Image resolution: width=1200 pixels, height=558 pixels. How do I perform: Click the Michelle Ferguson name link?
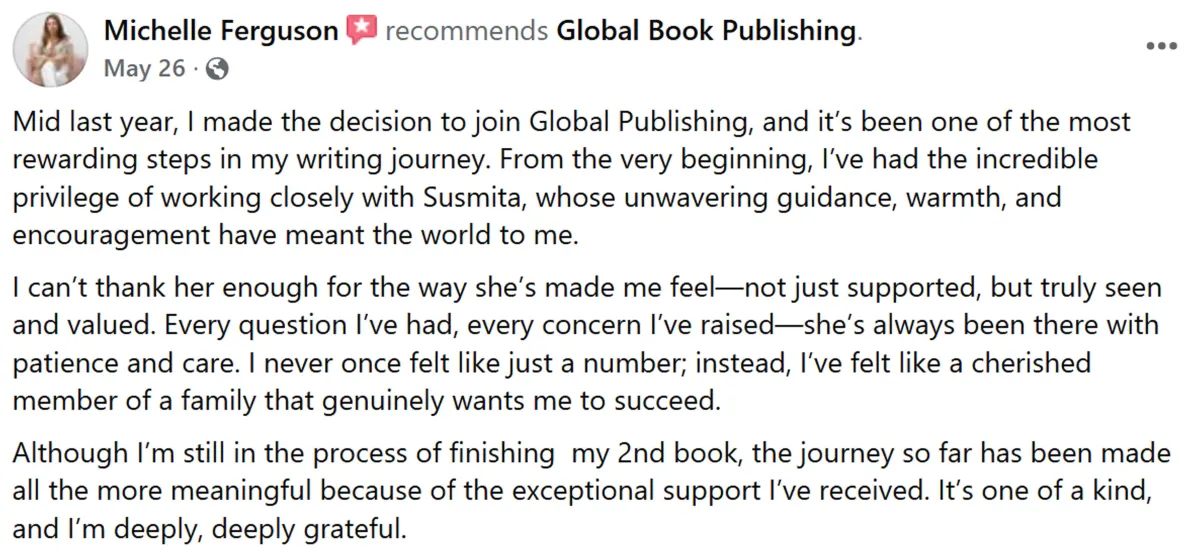click(221, 32)
